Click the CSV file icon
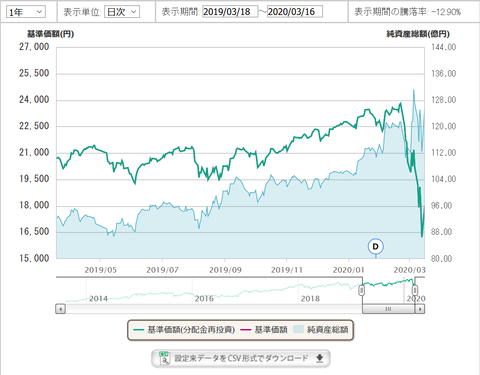The height and width of the screenshot is (375, 480). click(x=165, y=358)
